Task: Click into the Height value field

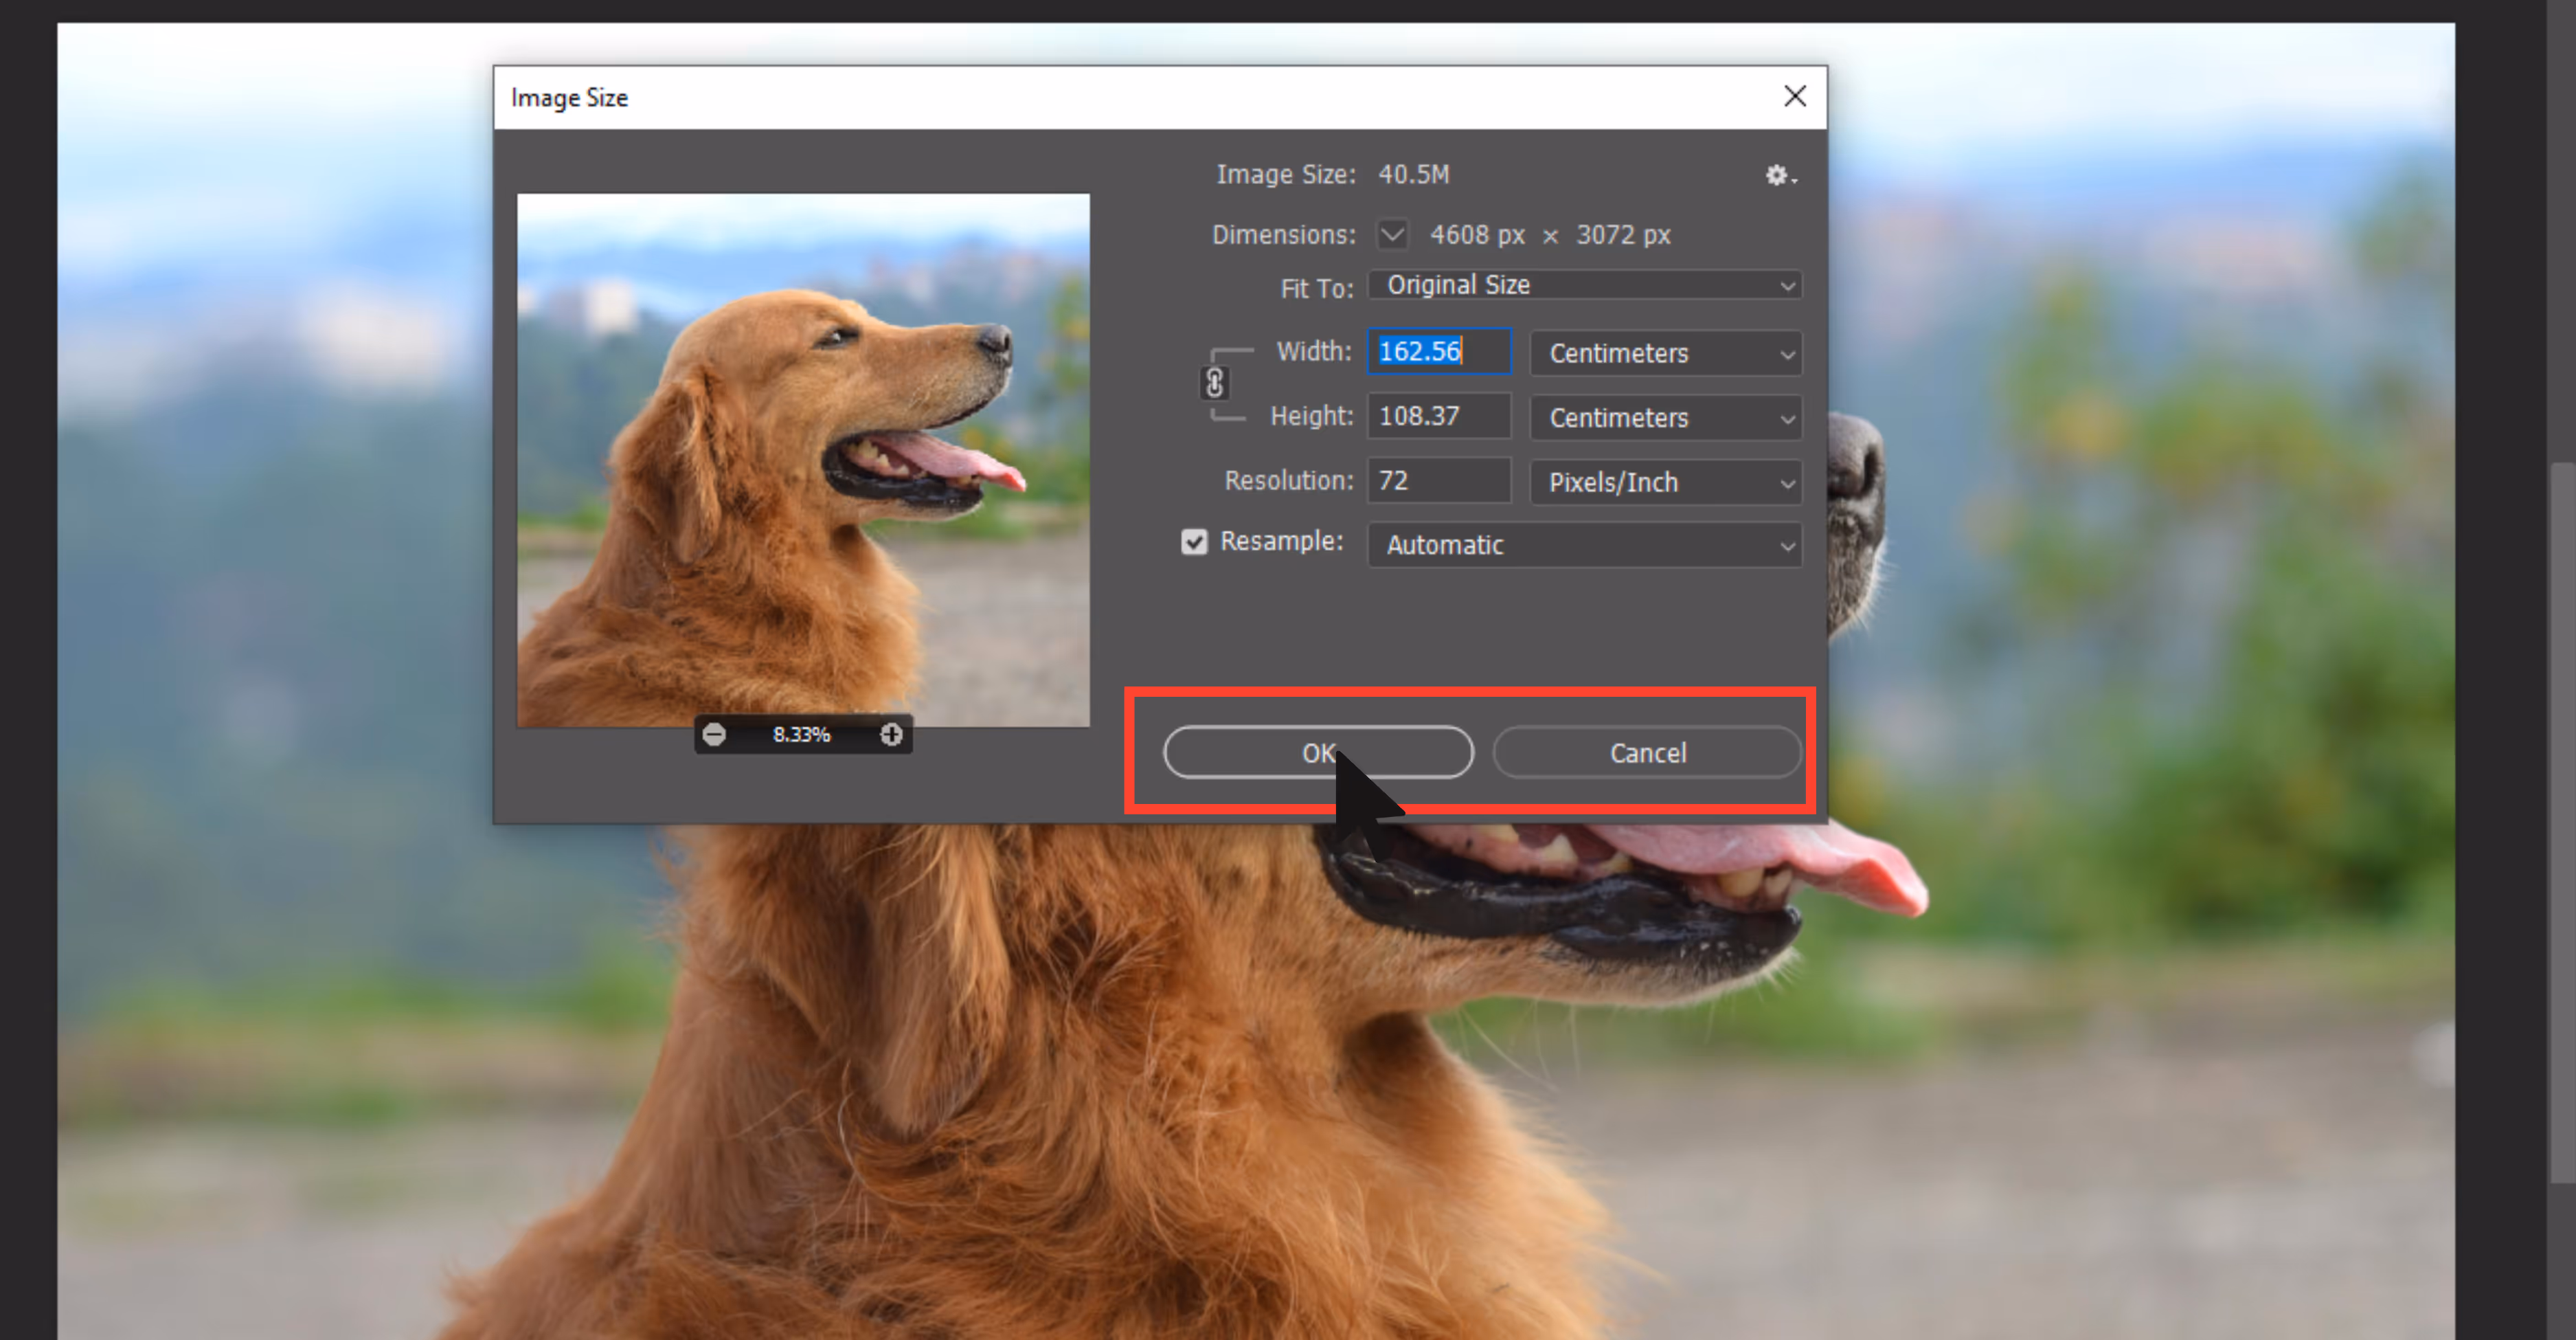Action: (x=1439, y=416)
